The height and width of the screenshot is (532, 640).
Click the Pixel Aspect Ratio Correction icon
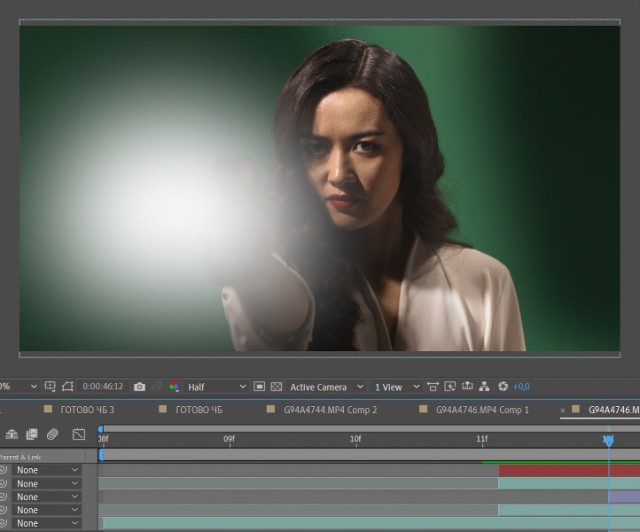(432, 386)
